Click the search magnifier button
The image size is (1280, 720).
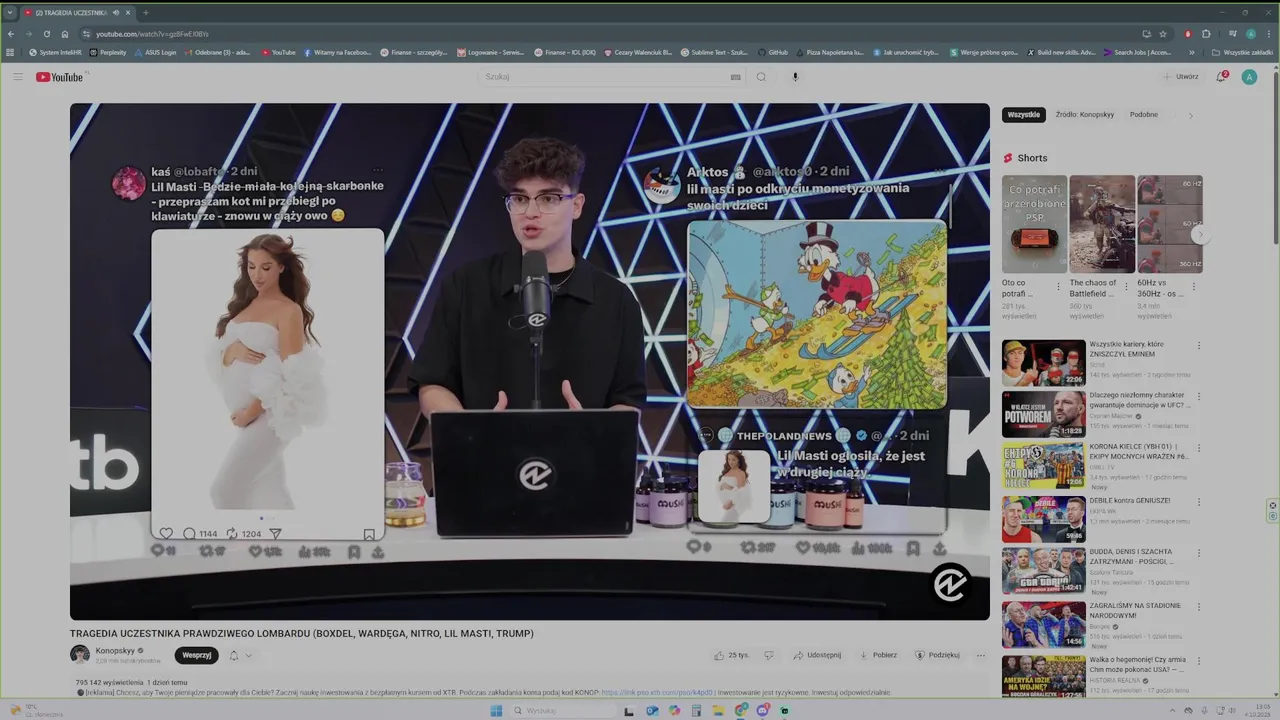[x=761, y=77]
